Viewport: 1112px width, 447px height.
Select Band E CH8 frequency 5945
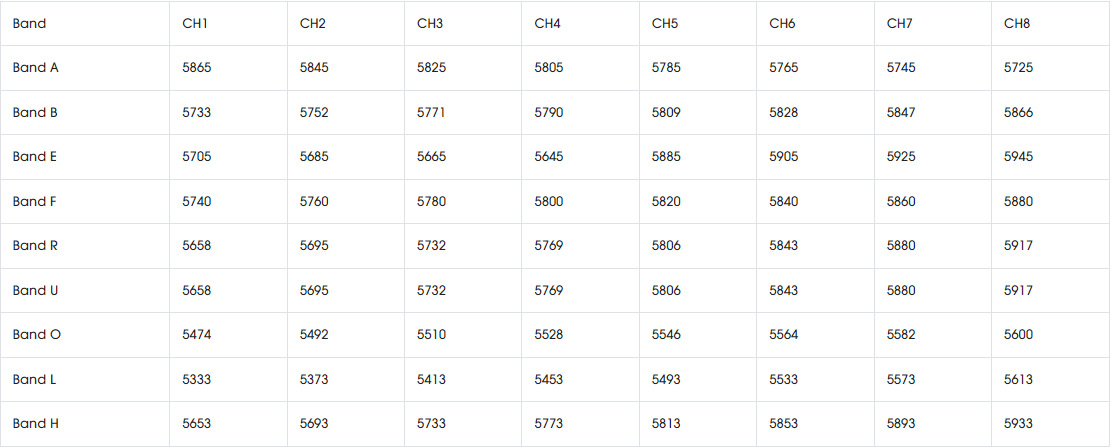click(x=1018, y=157)
